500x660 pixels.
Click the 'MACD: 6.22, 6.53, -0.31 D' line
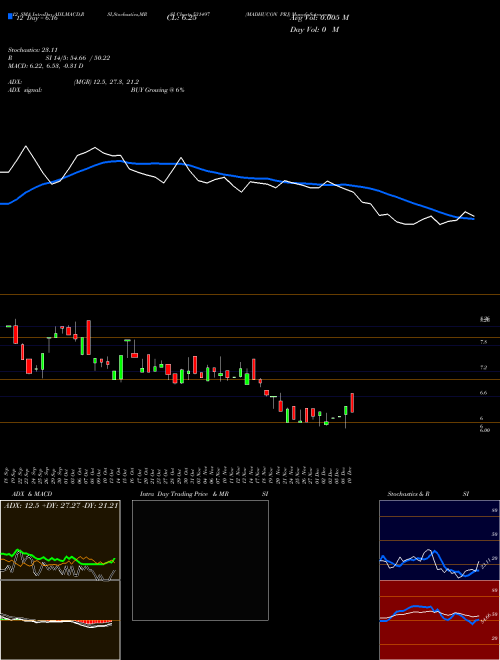click(x=45, y=66)
